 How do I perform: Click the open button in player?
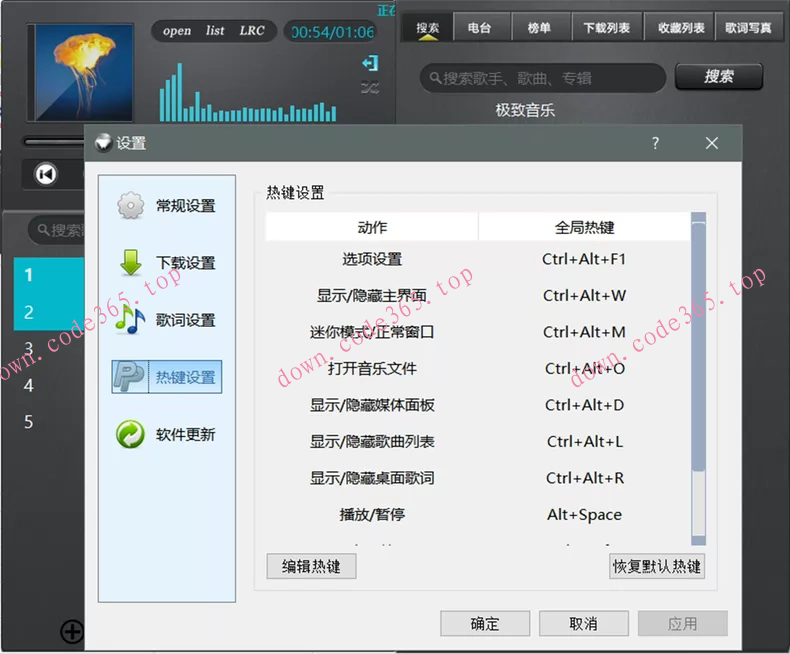[177, 31]
